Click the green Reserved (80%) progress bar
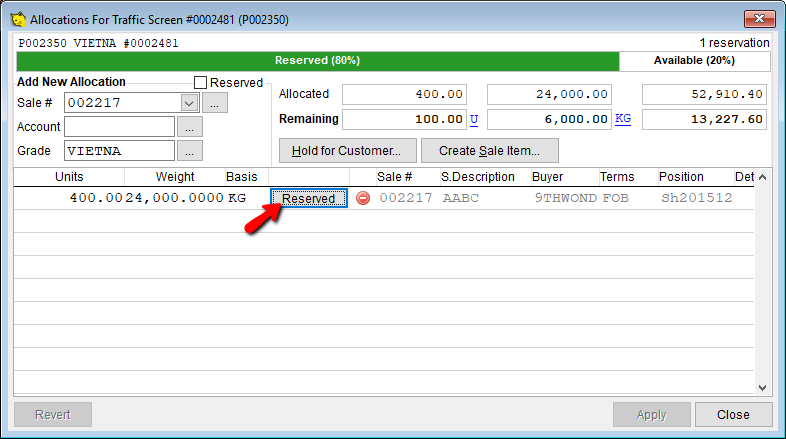The height and width of the screenshot is (439, 786). point(318,61)
